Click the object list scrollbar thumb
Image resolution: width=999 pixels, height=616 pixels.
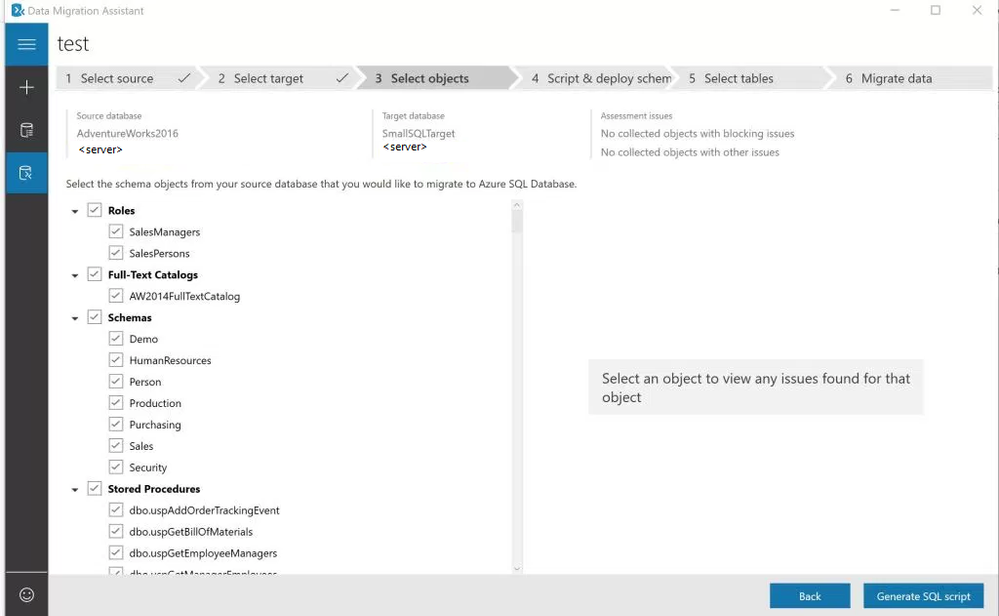[517, 221]
